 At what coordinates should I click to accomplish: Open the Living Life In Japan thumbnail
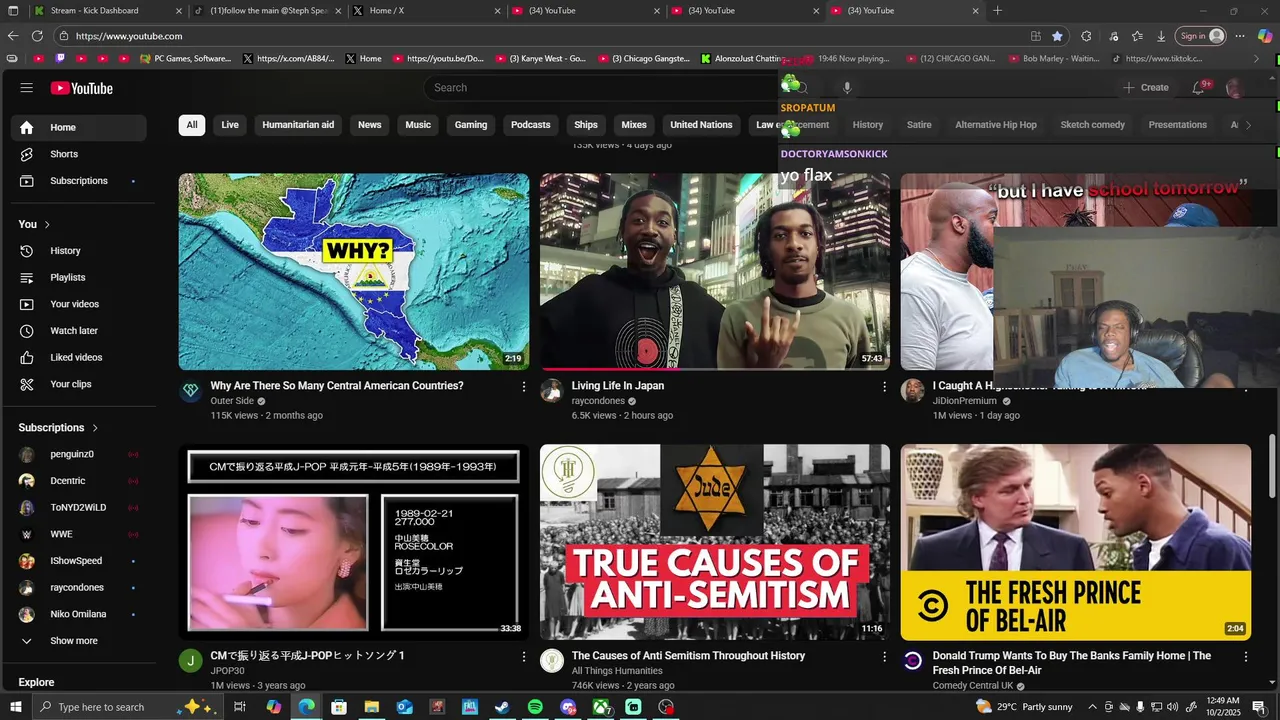tap(714, 272)
